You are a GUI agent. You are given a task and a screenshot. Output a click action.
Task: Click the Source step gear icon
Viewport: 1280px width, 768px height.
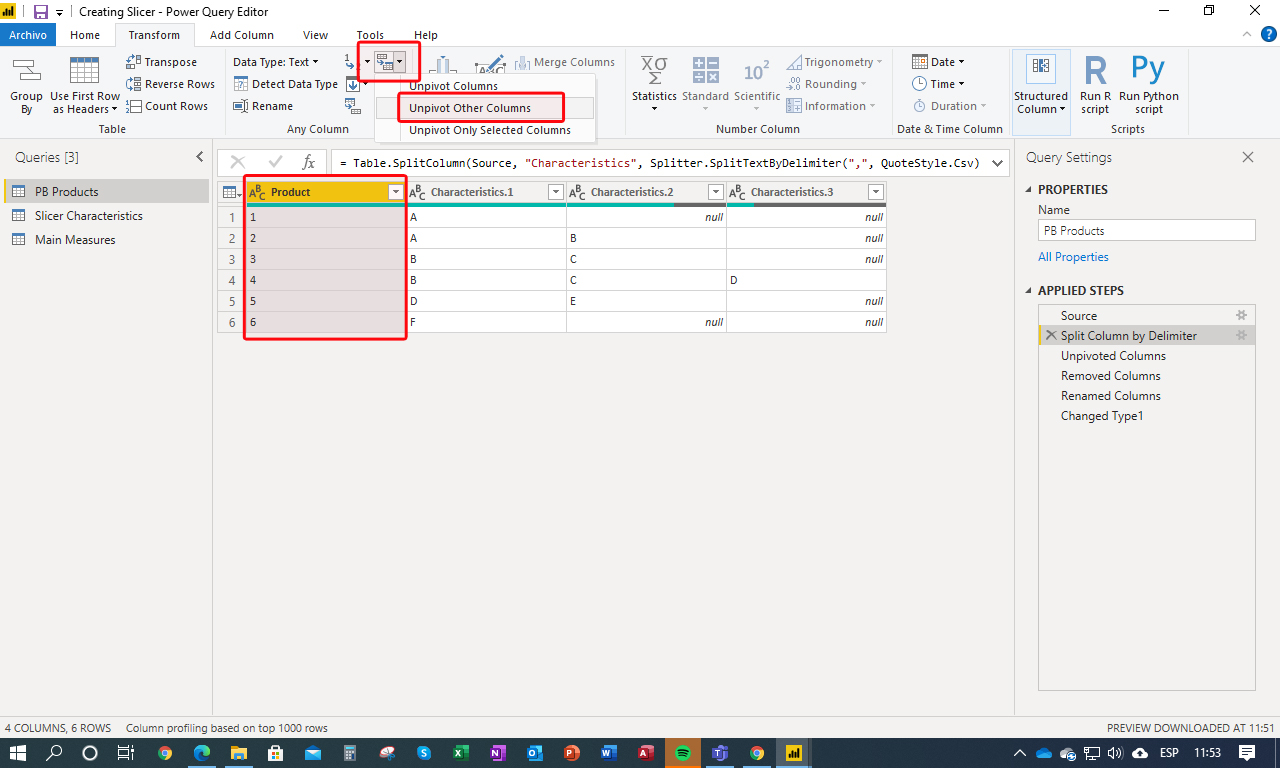click(1242, 315)
